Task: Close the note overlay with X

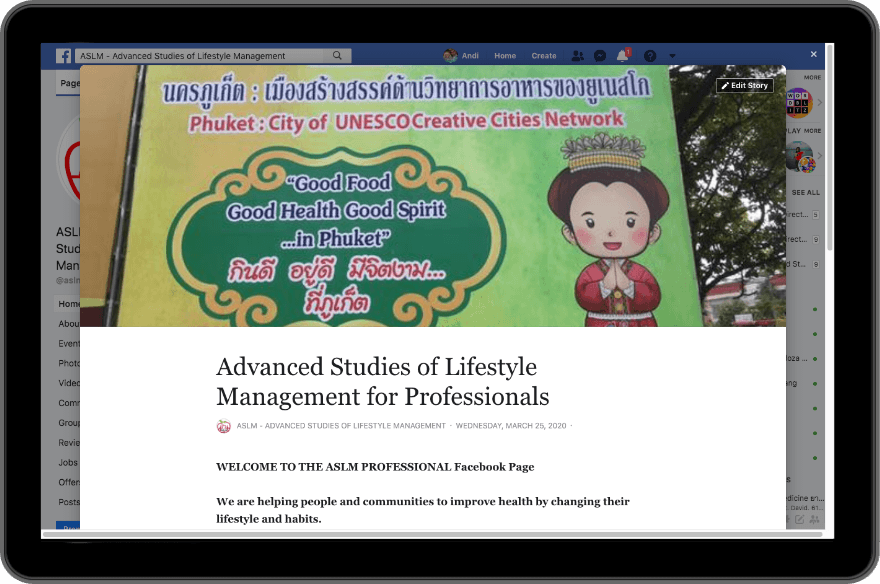Action: click(x=813, y=54)
